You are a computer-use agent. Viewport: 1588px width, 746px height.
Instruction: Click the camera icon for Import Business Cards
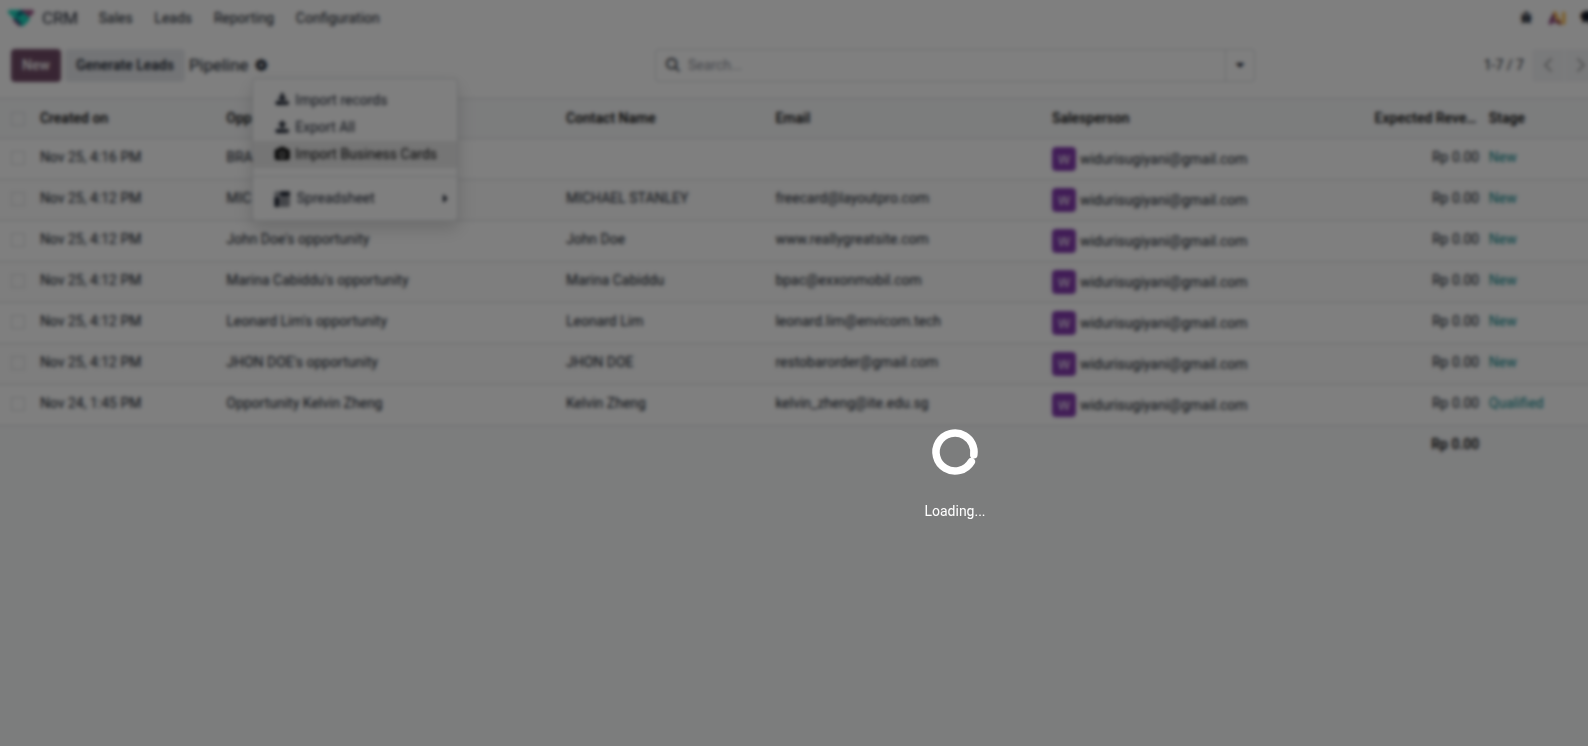282,154
